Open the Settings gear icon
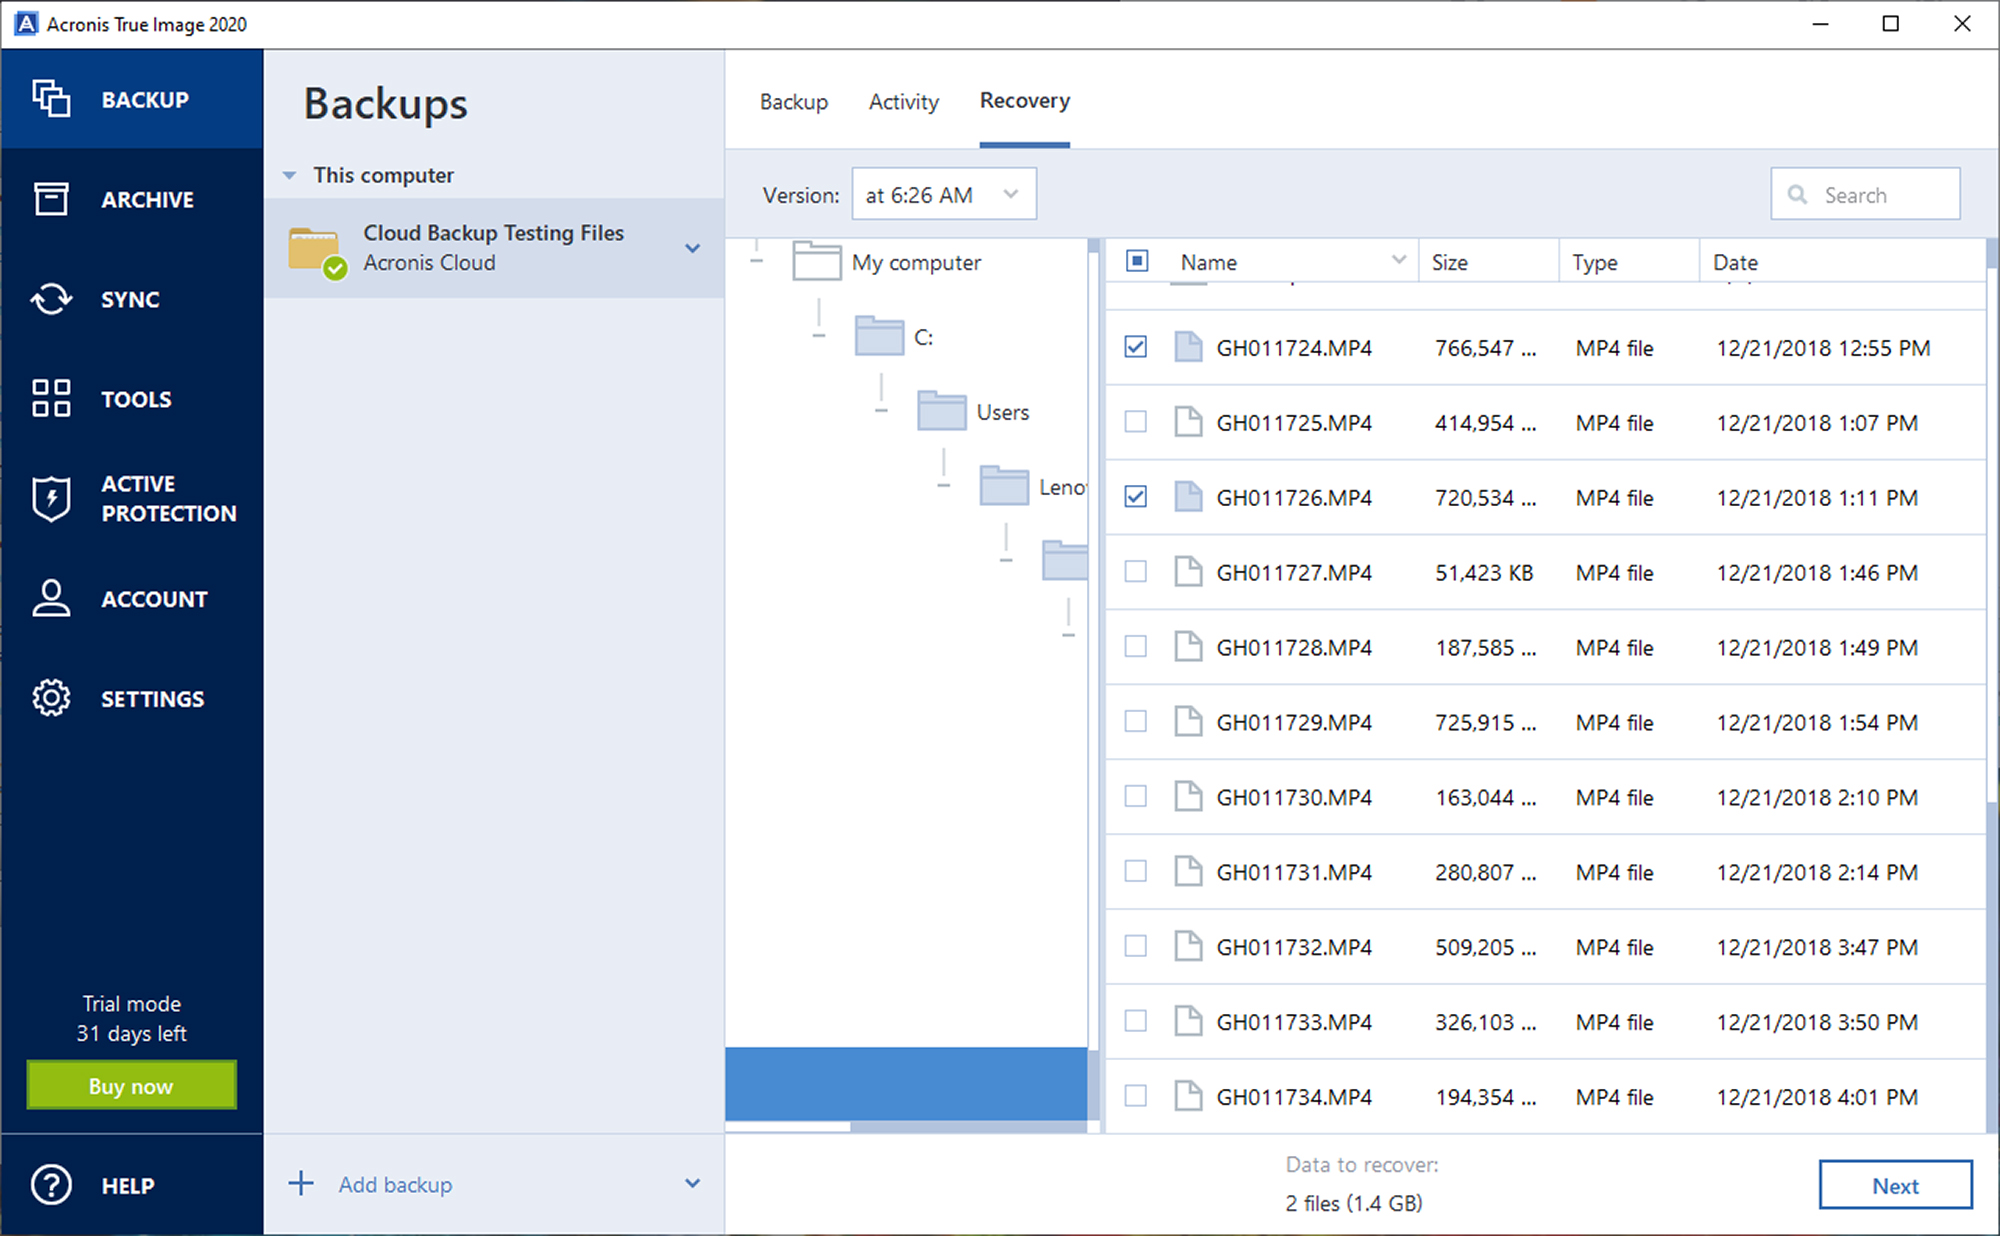Image resolution: width=2000 pixels, height=1236 pixels. [x=51, y=698]
